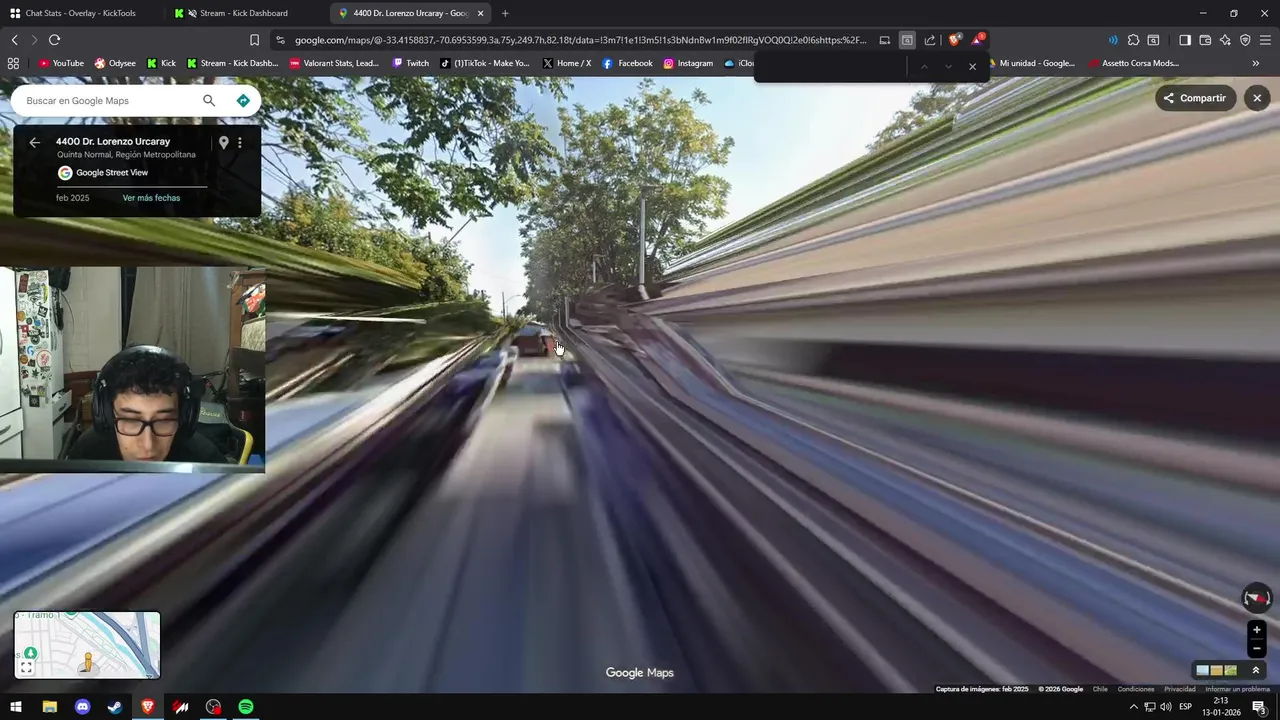Click the browser back arrow
This screenshot has height=720, width=1280.
[x=14, y=40]
